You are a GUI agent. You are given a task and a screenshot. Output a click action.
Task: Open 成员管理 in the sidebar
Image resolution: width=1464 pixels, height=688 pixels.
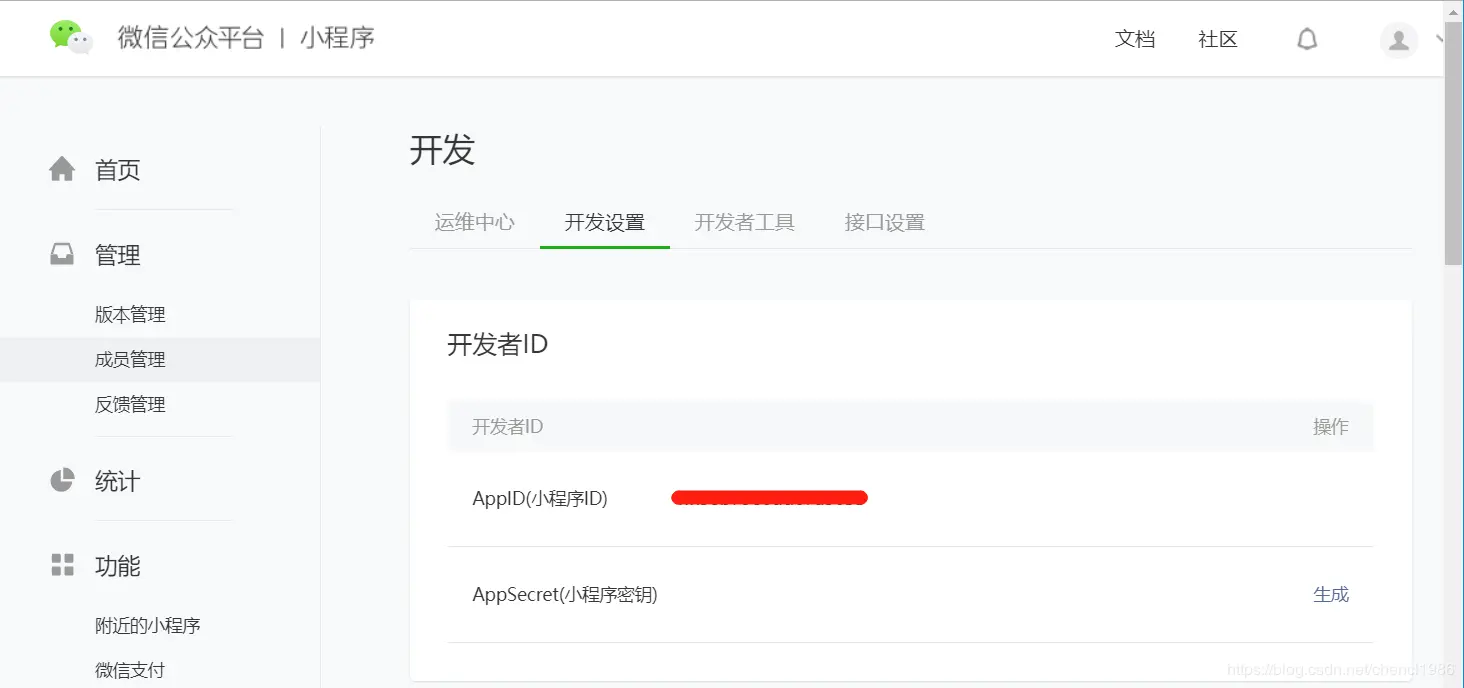(x=130, y=360)
